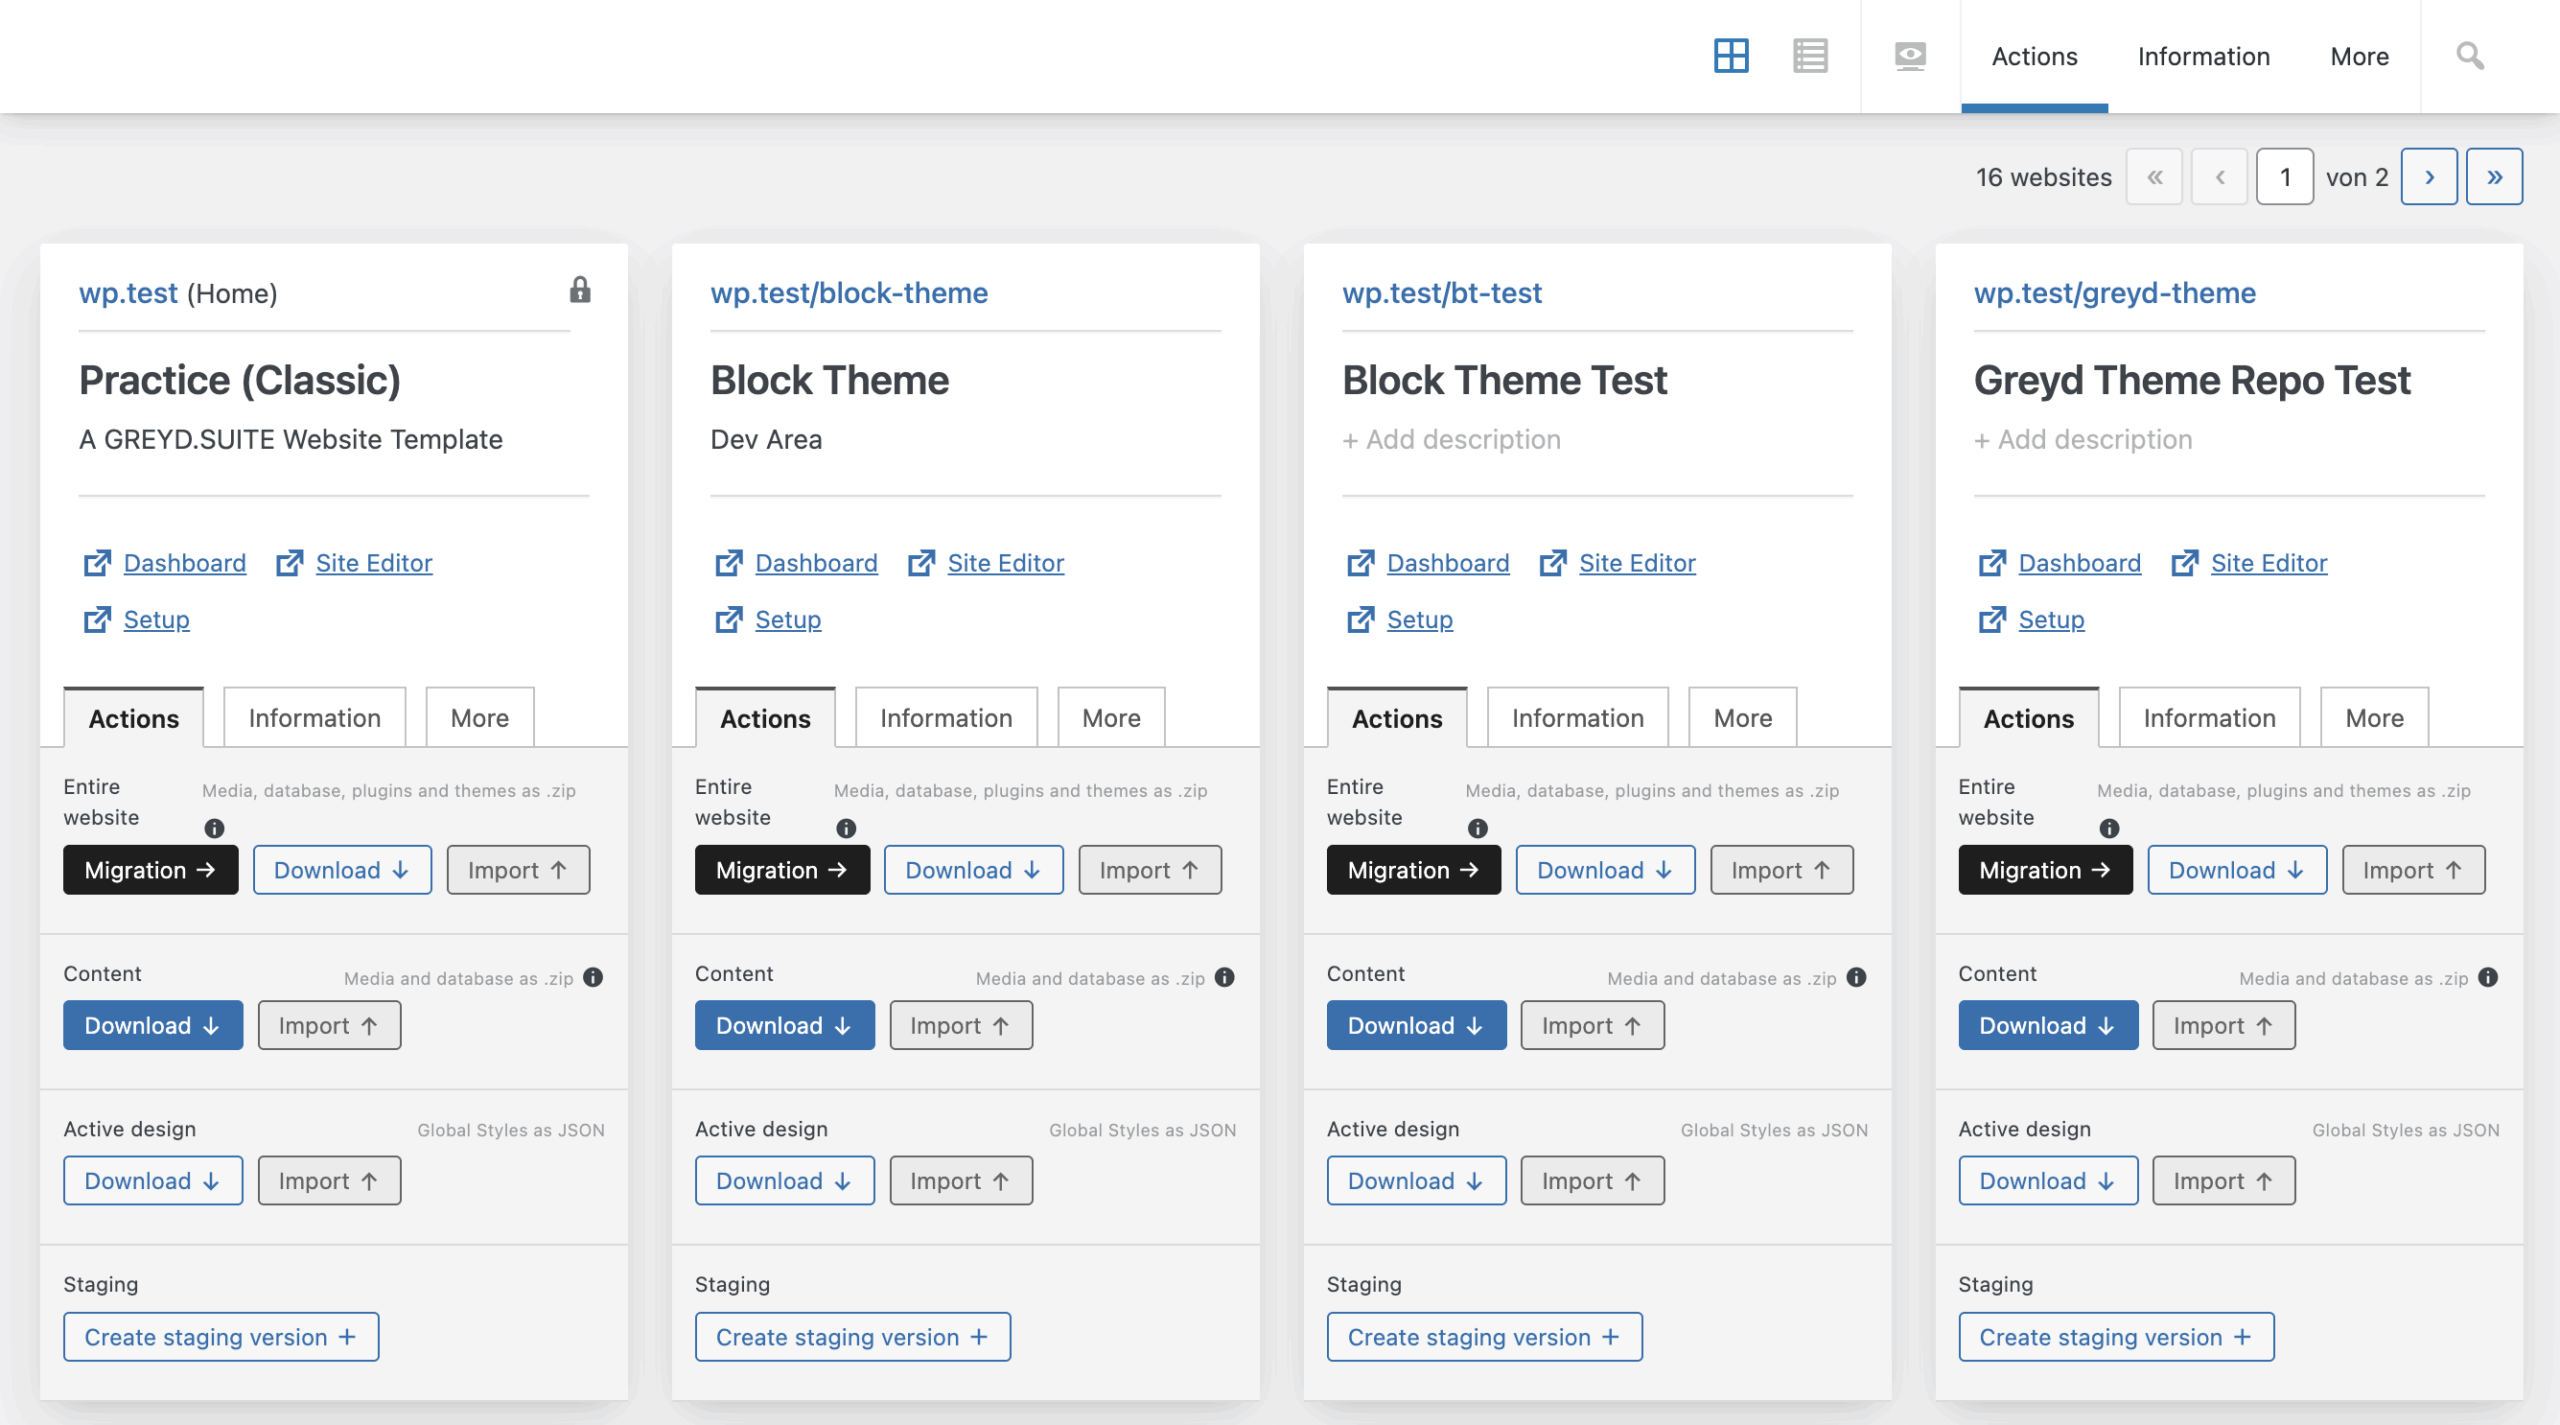Image resolution: width=2560 pixels, height=1425 pixels.
Task: Open Site Editor for wp.test/greyd-theme
Action: [2268, 563]
